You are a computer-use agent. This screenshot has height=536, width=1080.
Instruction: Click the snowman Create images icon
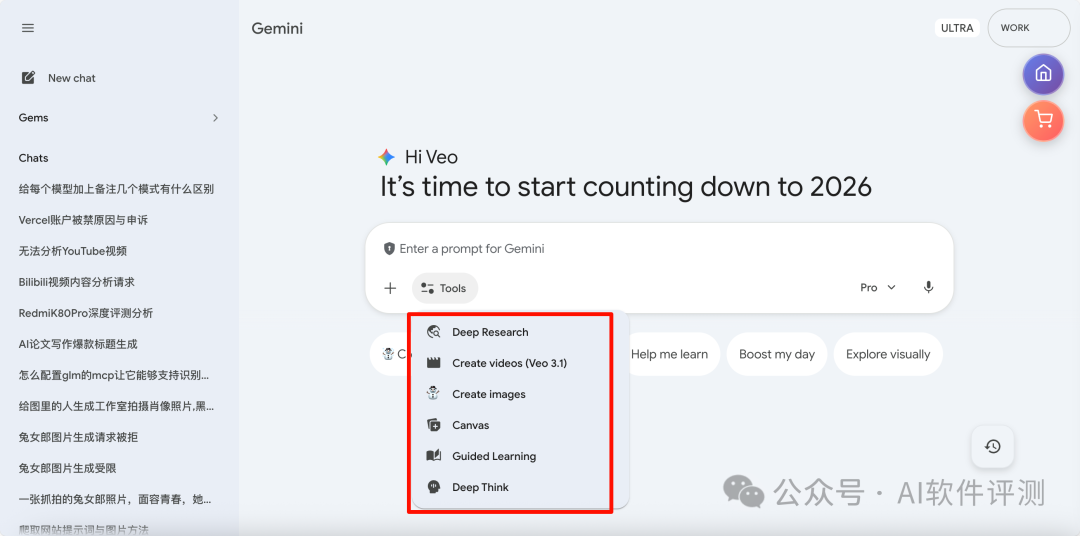point(433,394)
